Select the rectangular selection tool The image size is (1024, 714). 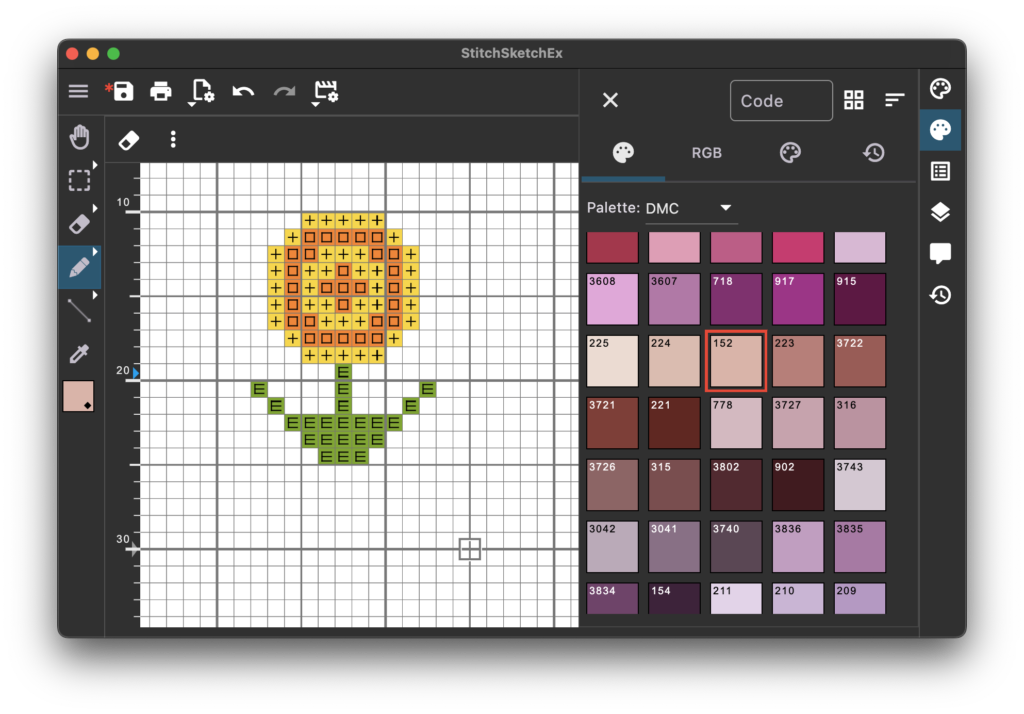[79, 180]
